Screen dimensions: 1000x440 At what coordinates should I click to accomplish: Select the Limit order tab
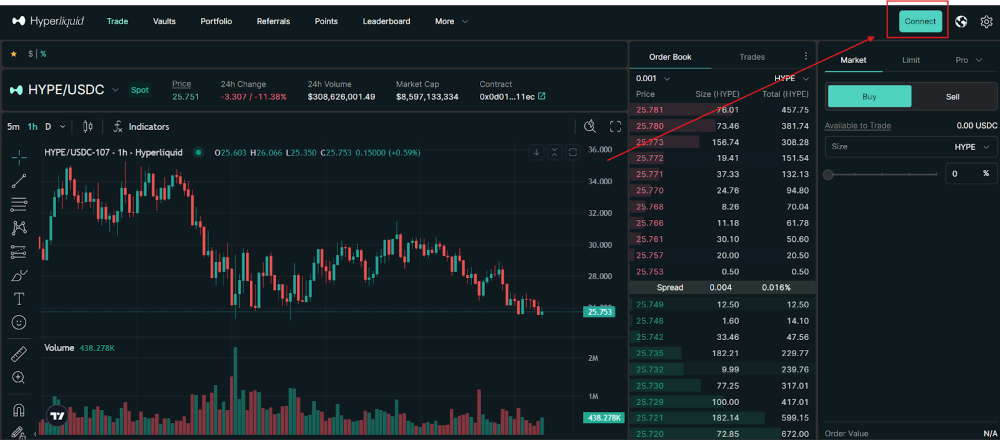tap(911, 60)
